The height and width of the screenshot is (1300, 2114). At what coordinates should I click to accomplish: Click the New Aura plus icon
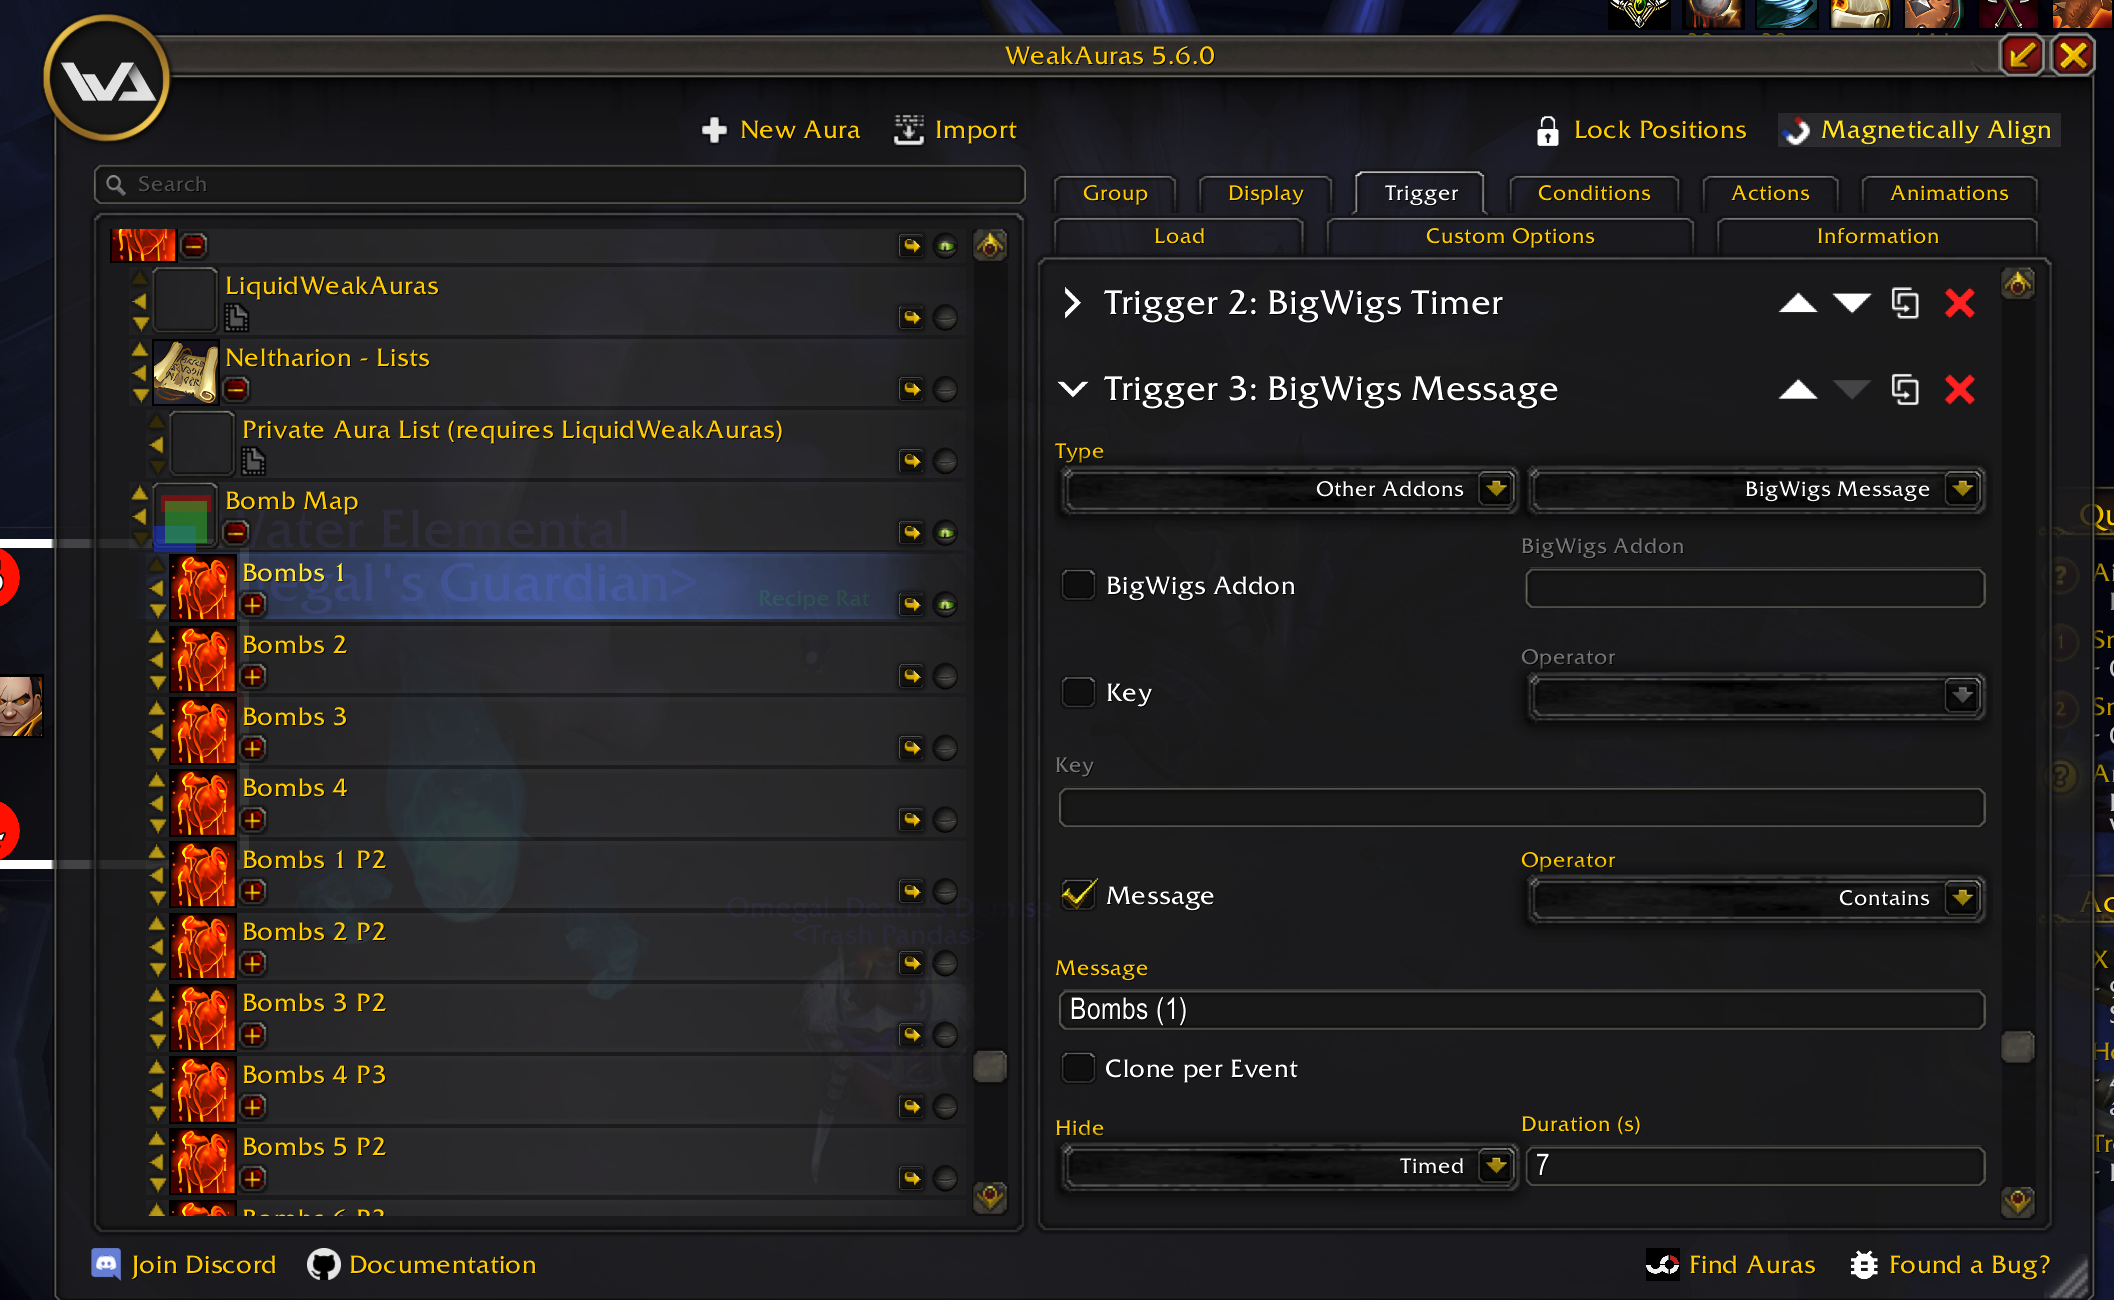(714, 130)
